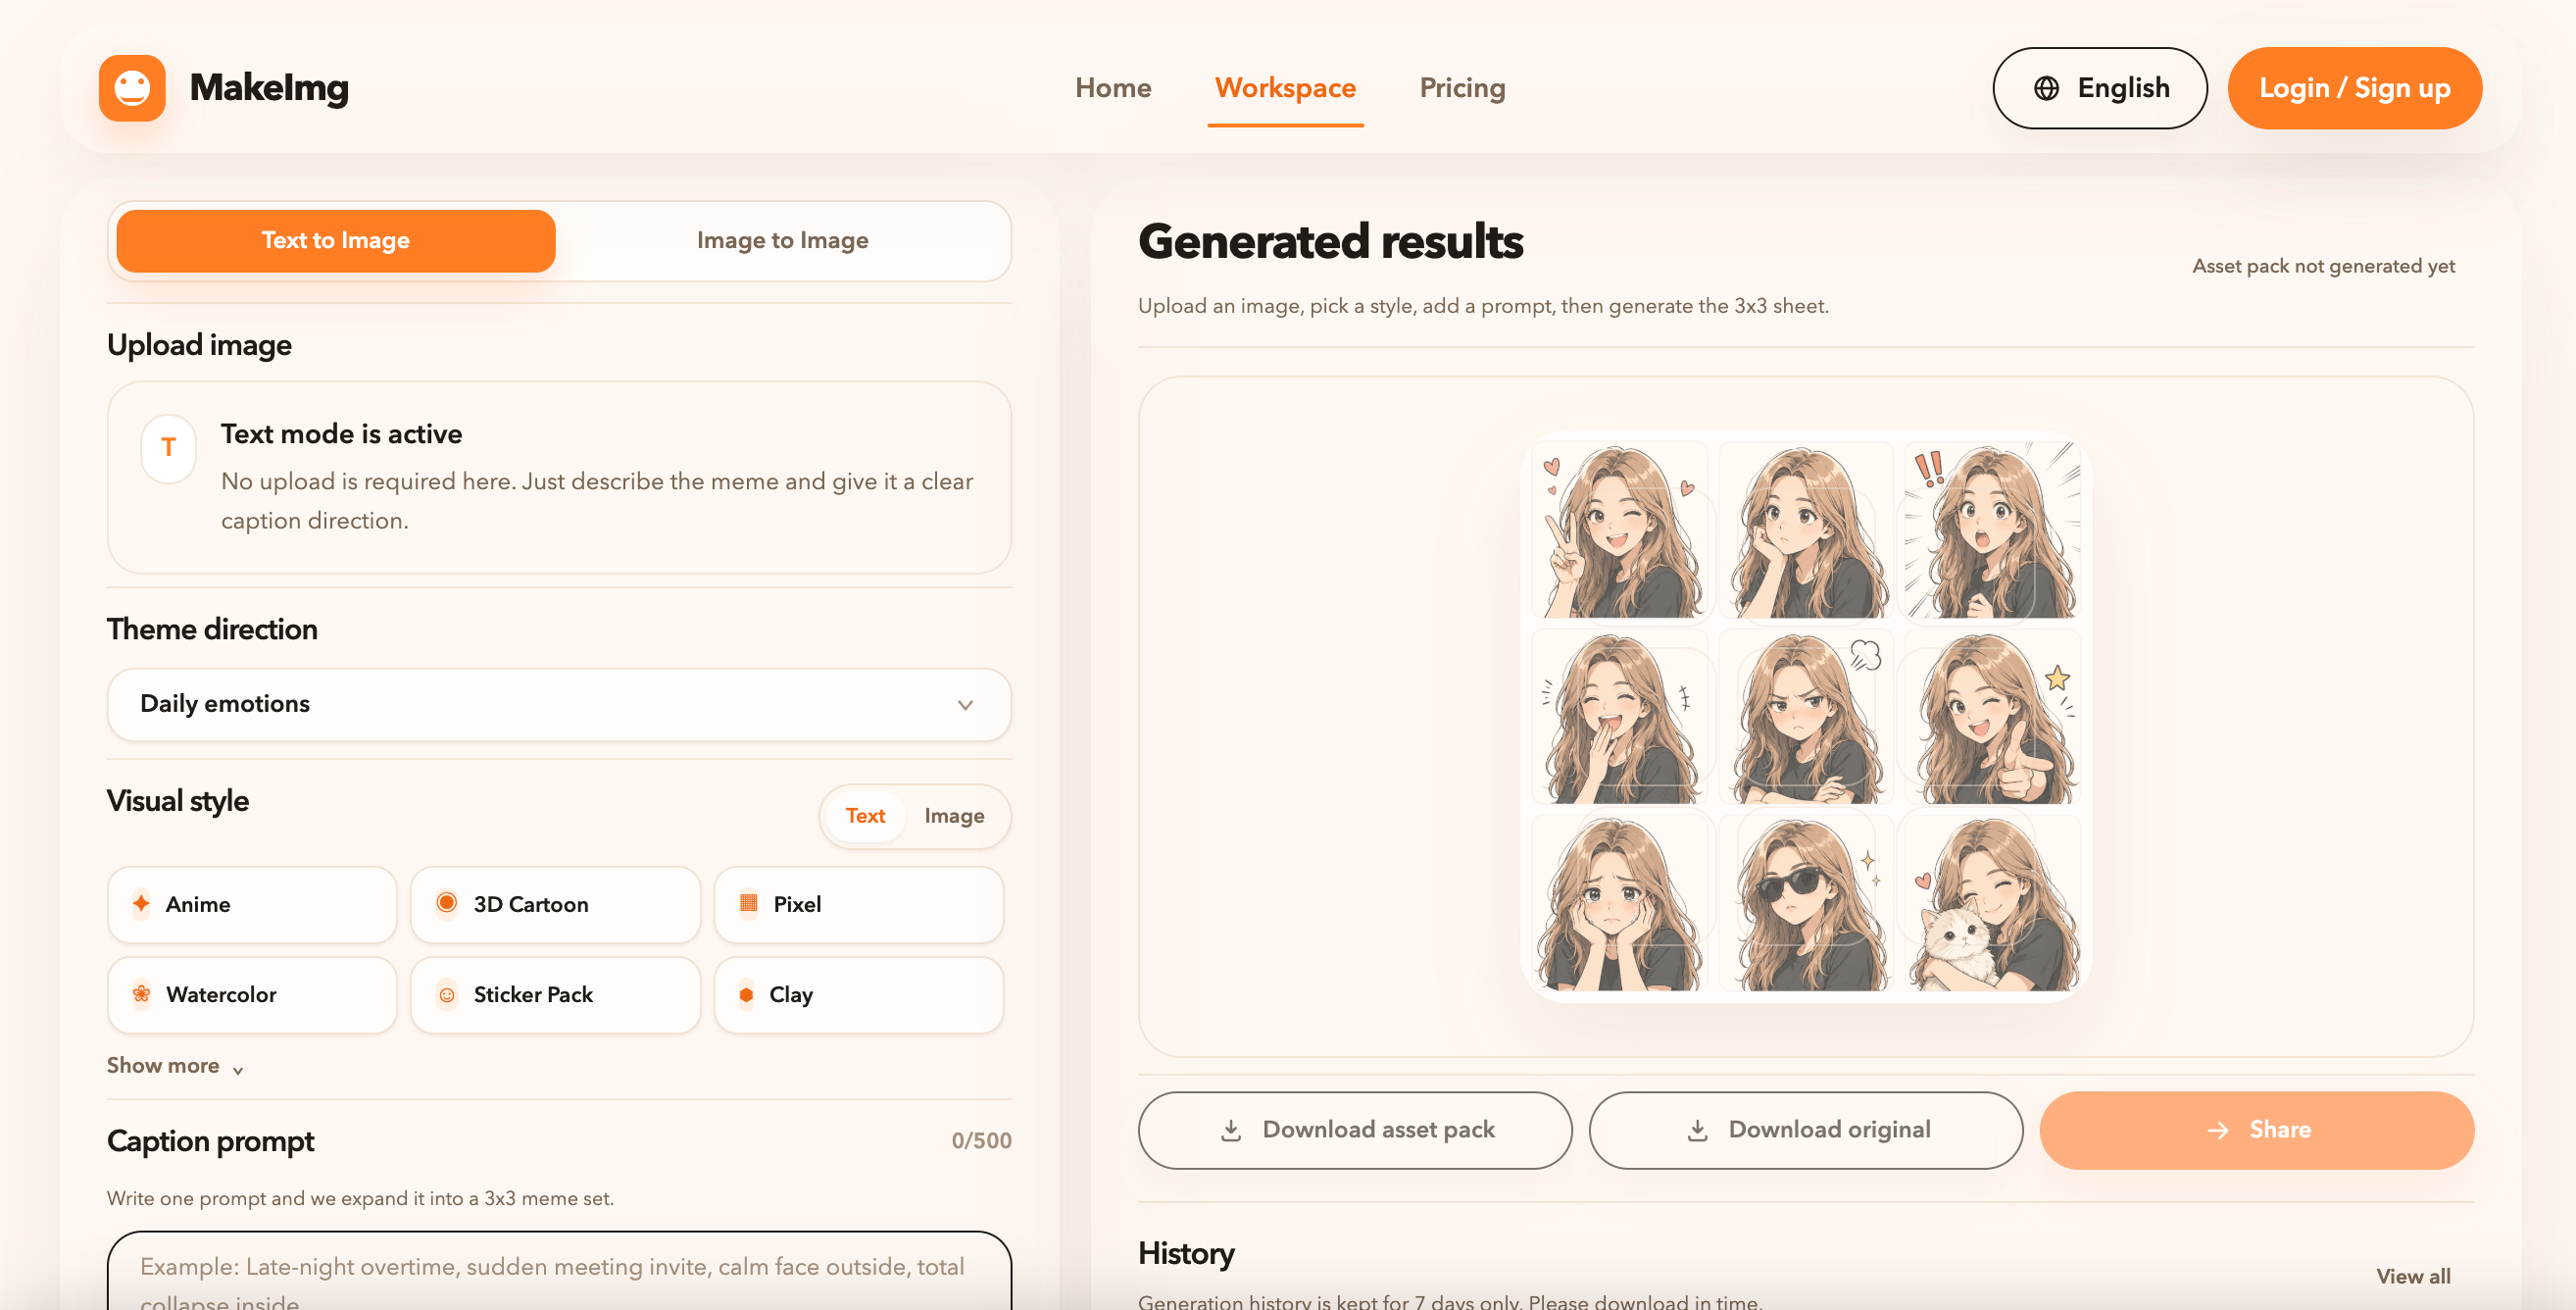Click the Sticker Pack smiley icon
Viewport: 2576px width, 1310px height.
pos(447,995)
